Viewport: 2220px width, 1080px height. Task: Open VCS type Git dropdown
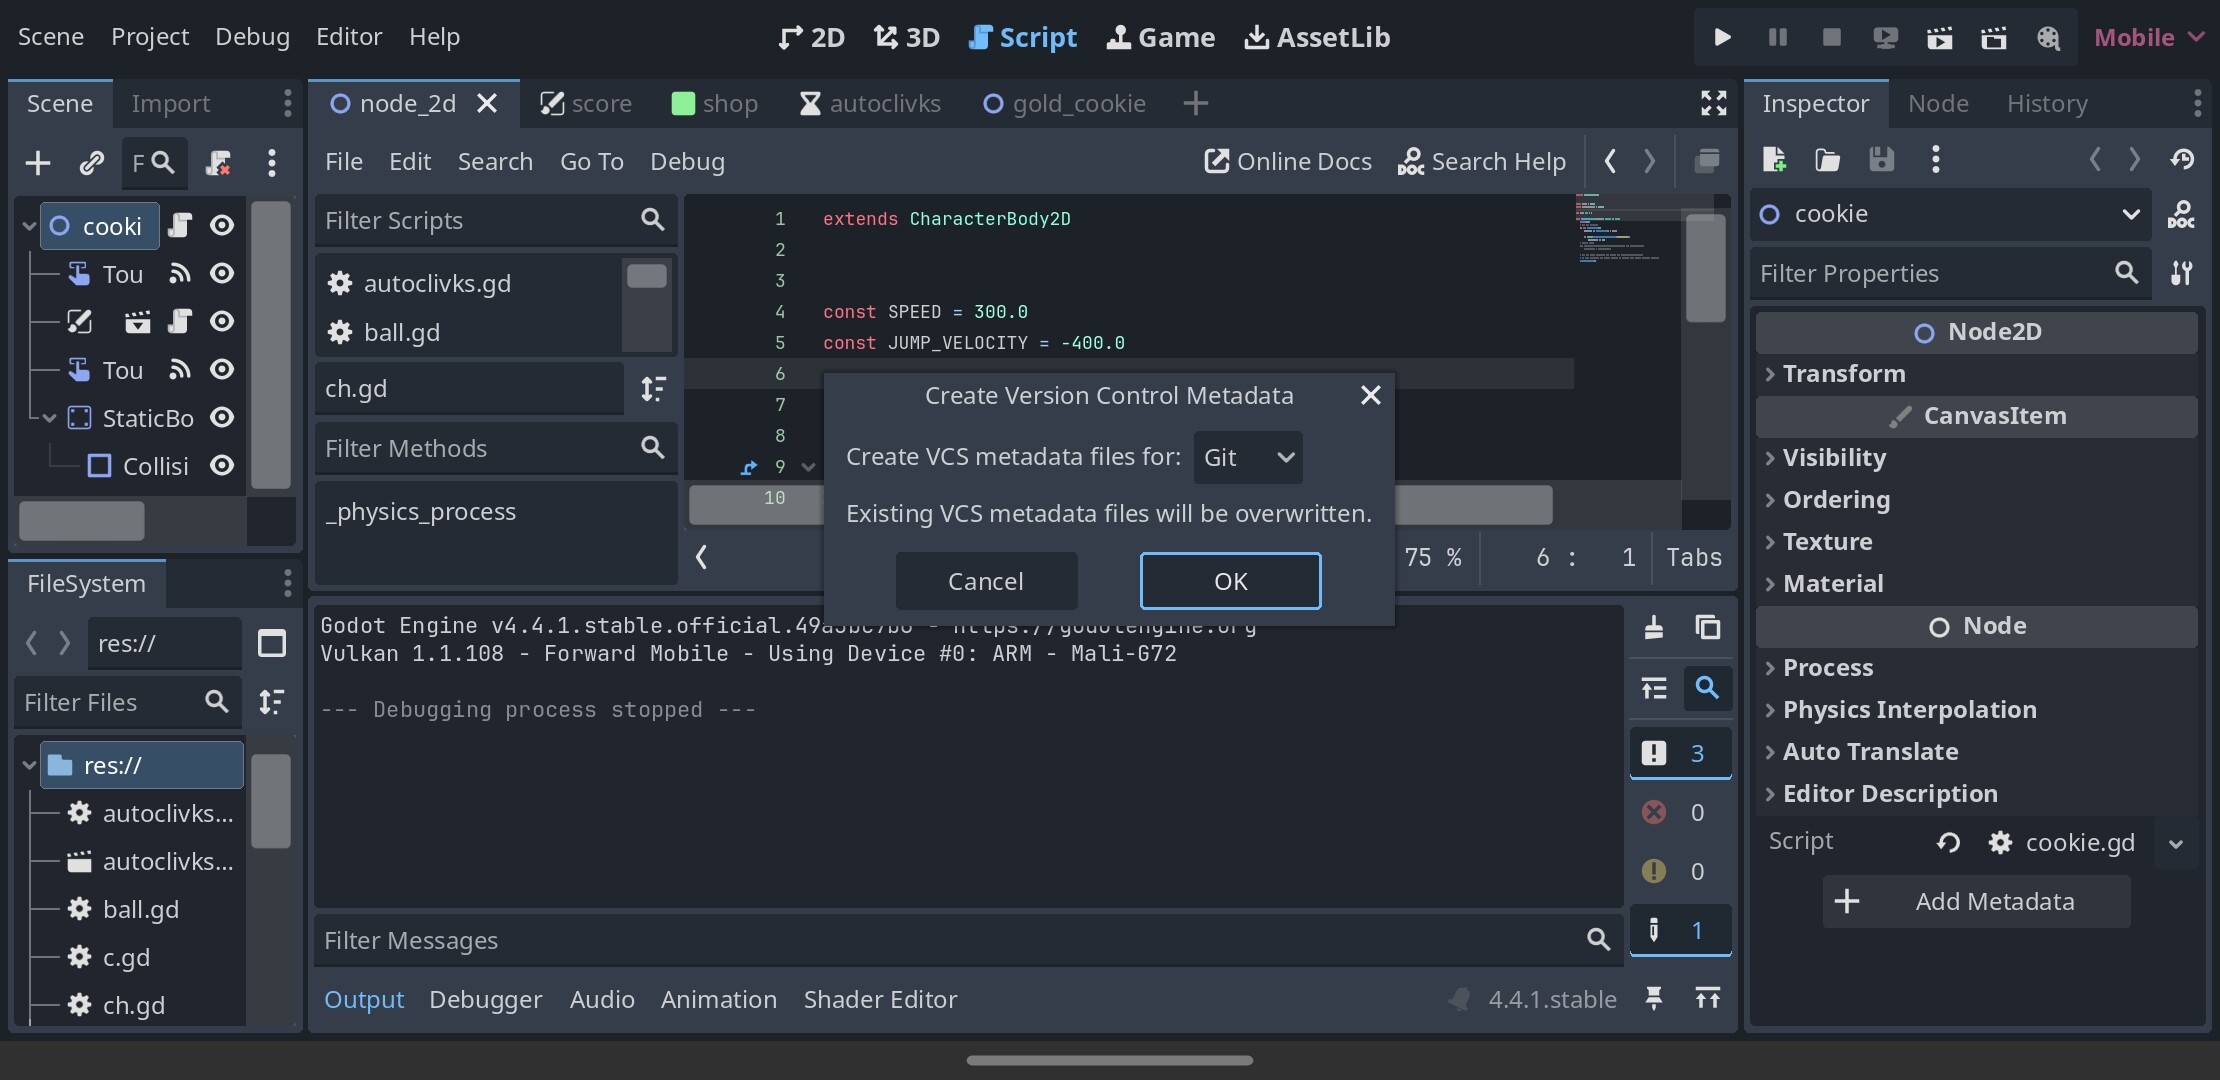point(1248,457)
